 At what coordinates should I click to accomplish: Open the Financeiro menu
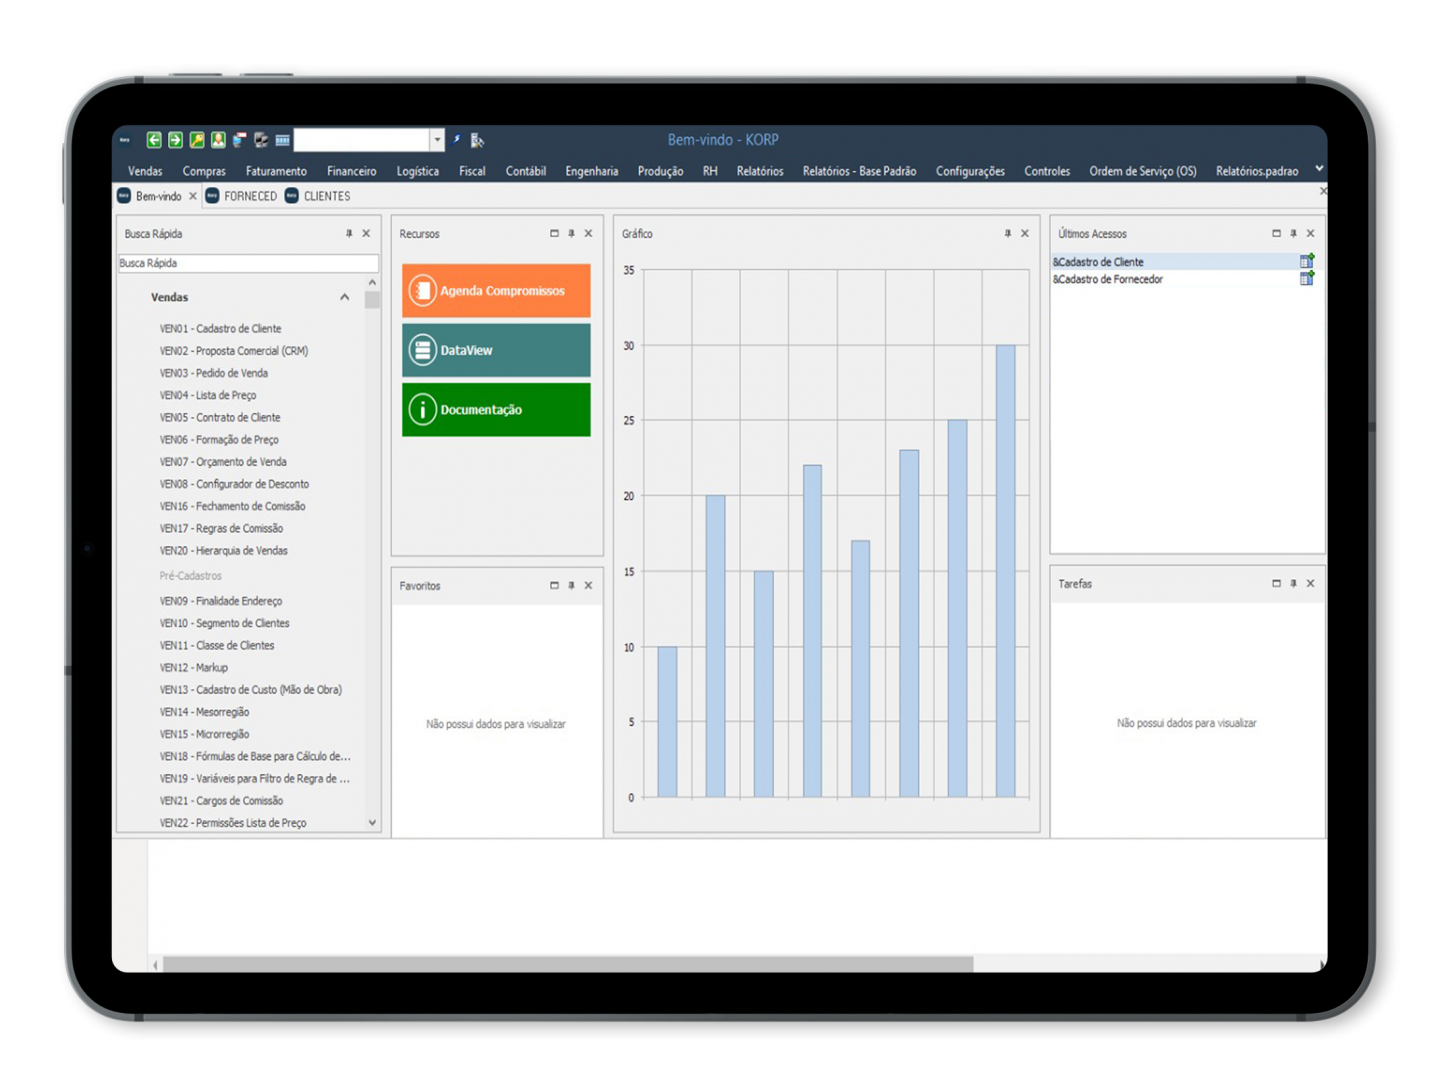pyautogui.click(x=351, y=171)
